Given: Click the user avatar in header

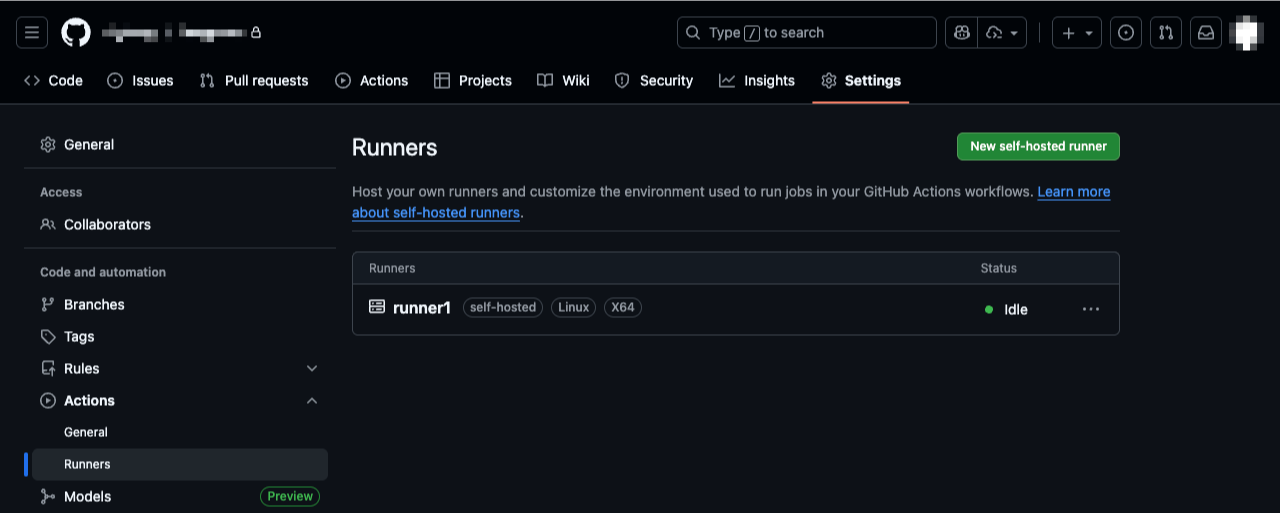Looking at the screenshot, I should [1246, 33].
